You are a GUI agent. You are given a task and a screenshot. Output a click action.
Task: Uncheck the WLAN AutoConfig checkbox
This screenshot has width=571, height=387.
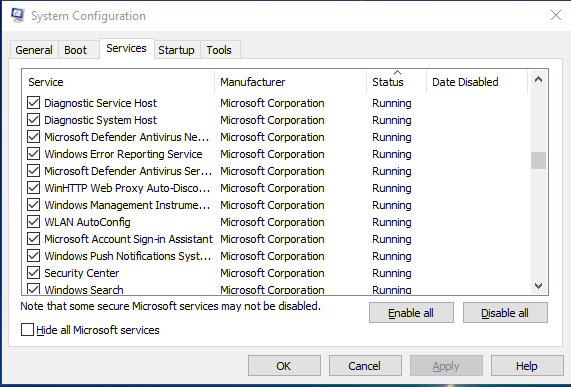click(34, 222)
